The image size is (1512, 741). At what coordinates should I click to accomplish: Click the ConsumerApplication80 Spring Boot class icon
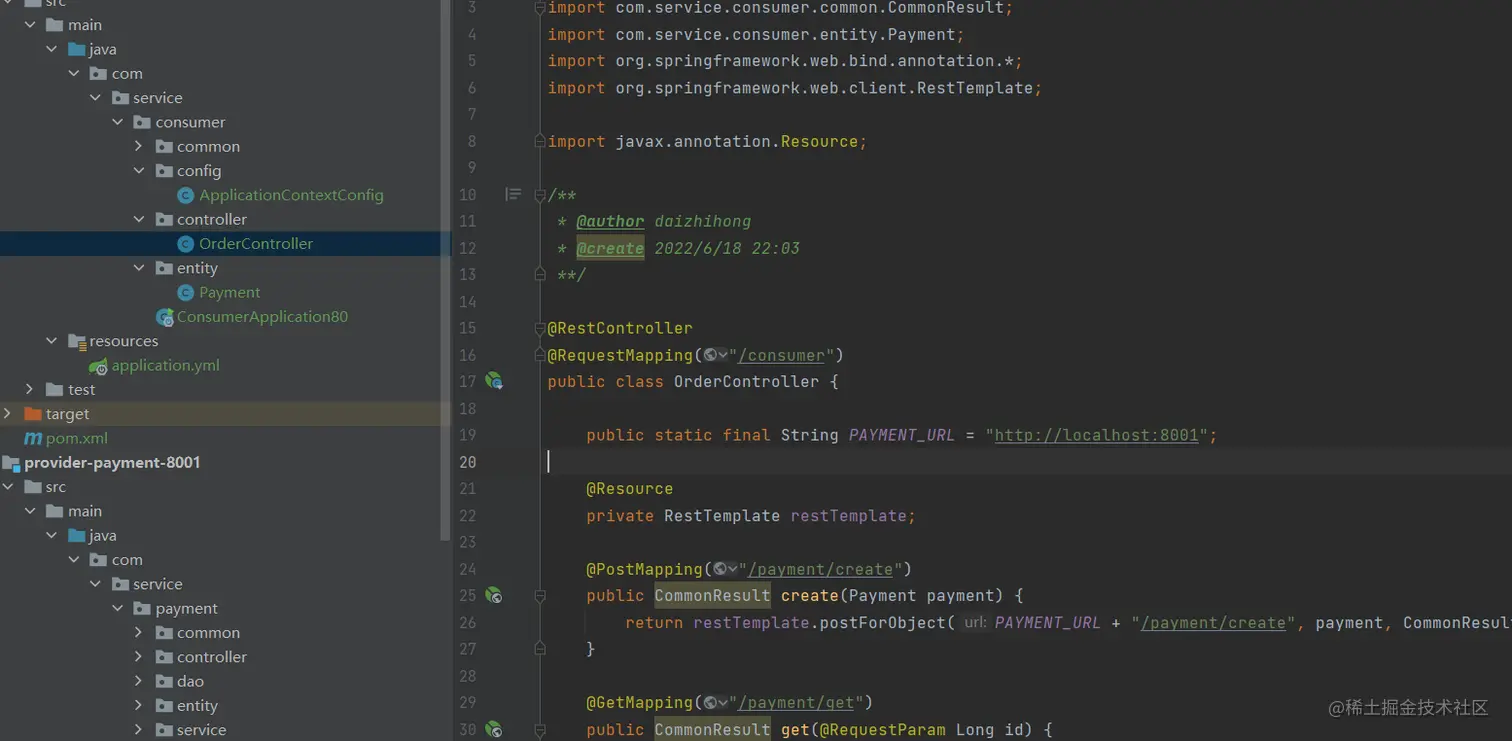(x=165, y=317)
